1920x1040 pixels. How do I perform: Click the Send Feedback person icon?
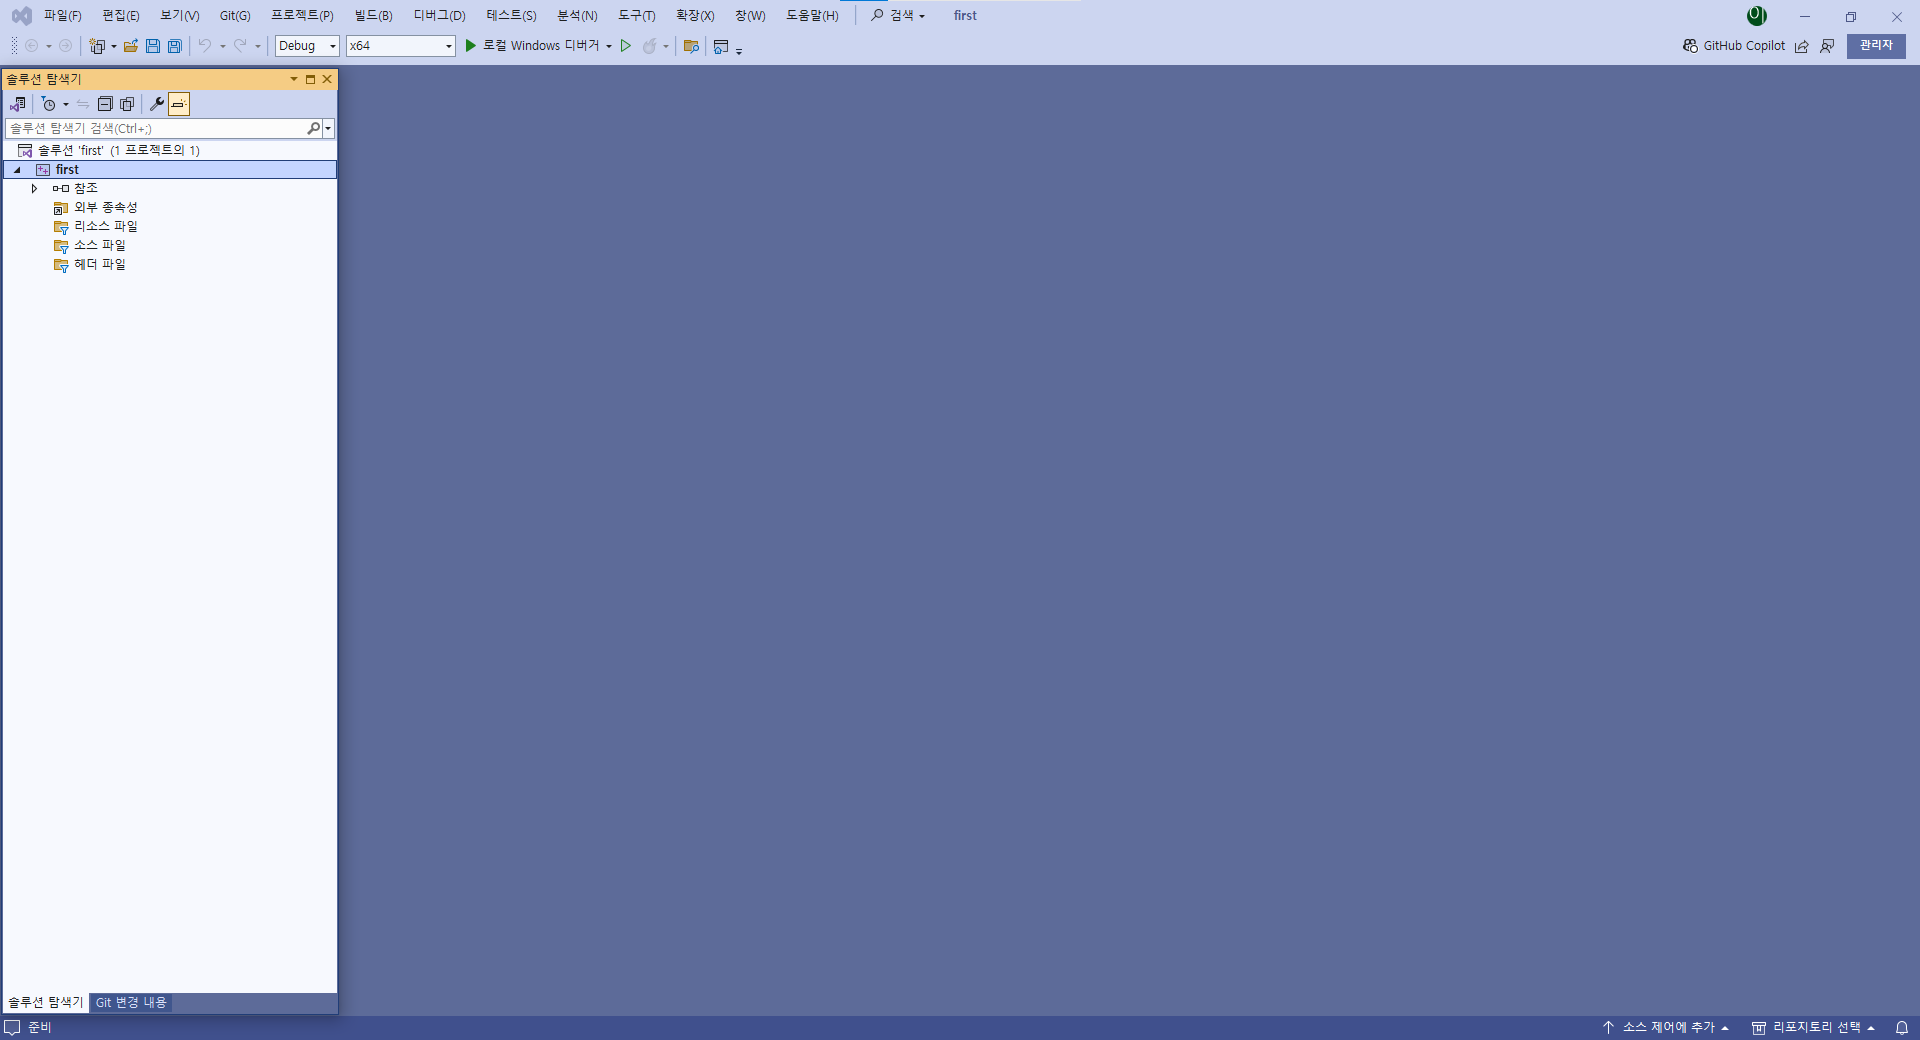(1827, 46)
